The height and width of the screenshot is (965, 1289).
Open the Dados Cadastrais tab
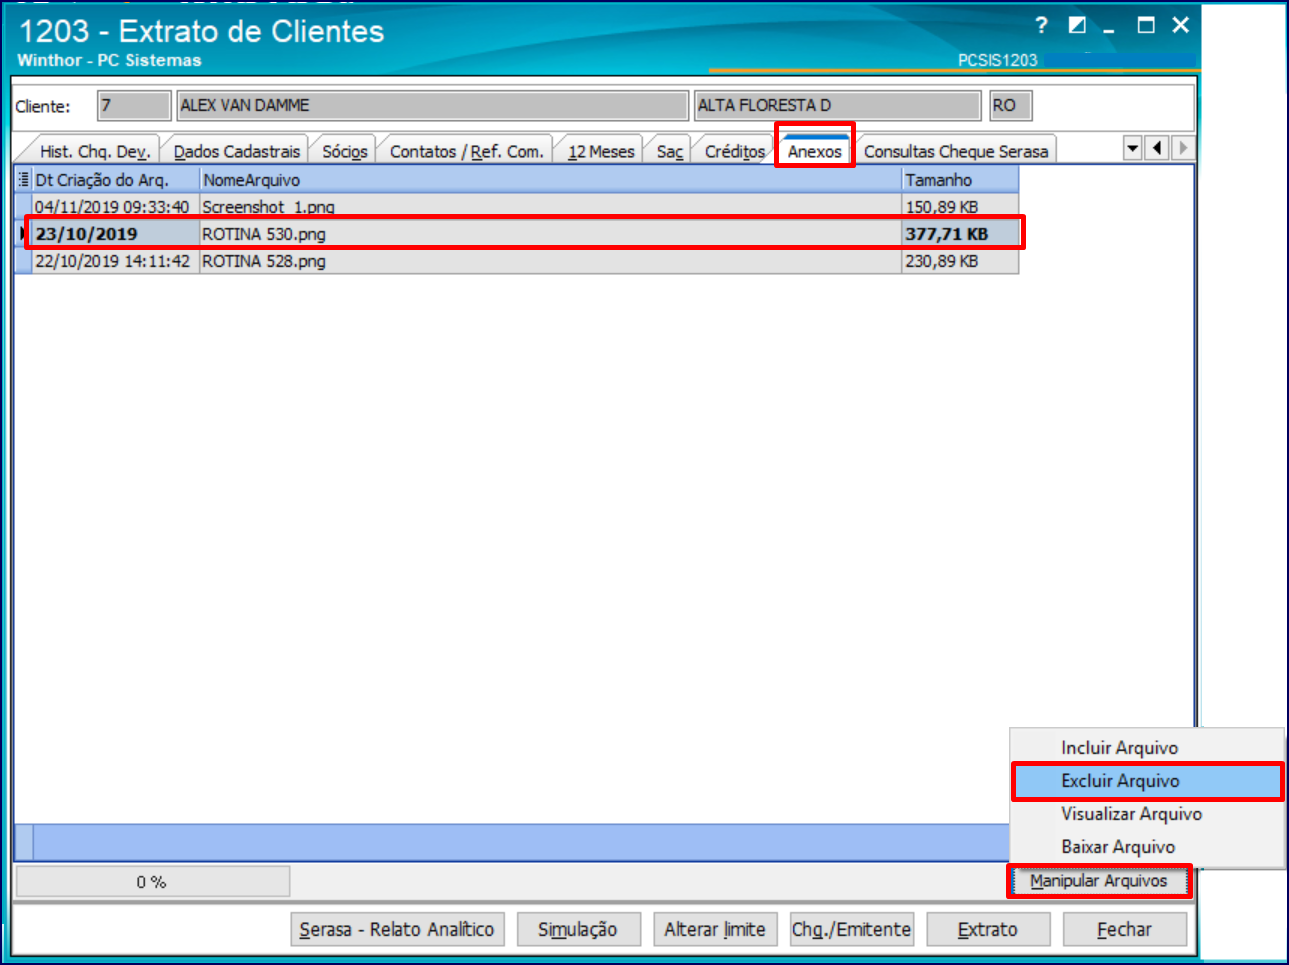[x=237, y=151]
